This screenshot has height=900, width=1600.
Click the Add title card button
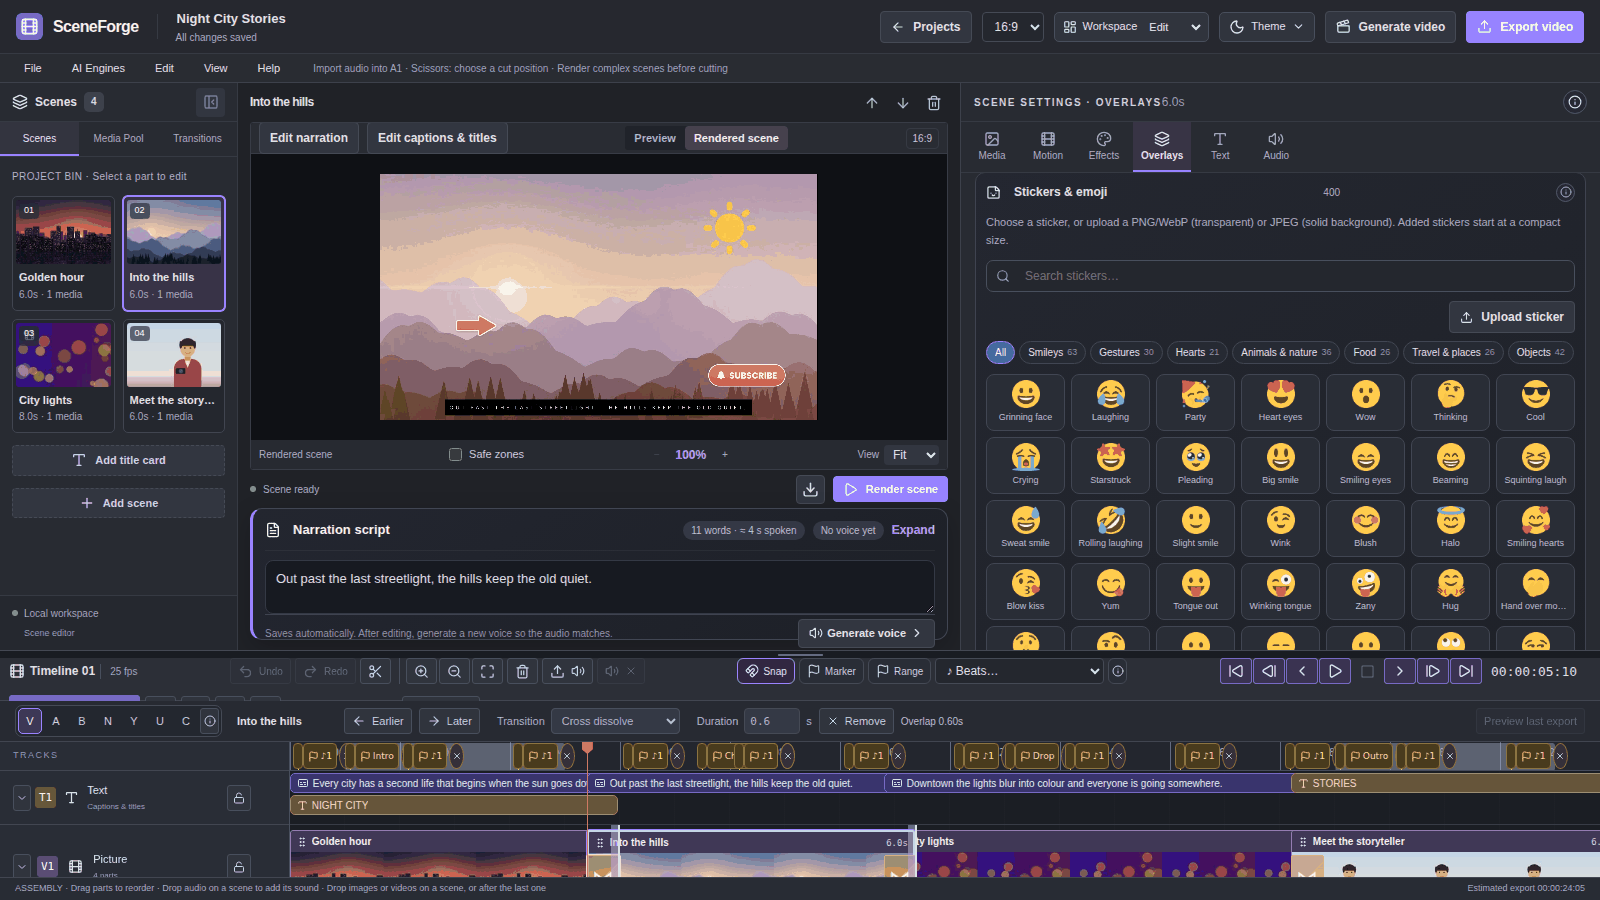pos(118,460)
